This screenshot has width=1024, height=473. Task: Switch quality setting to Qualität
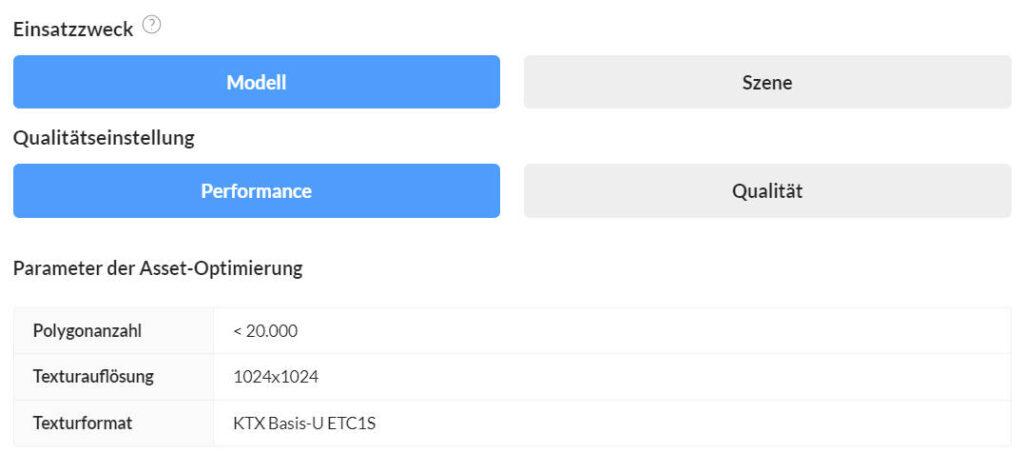tap(767, 191)
